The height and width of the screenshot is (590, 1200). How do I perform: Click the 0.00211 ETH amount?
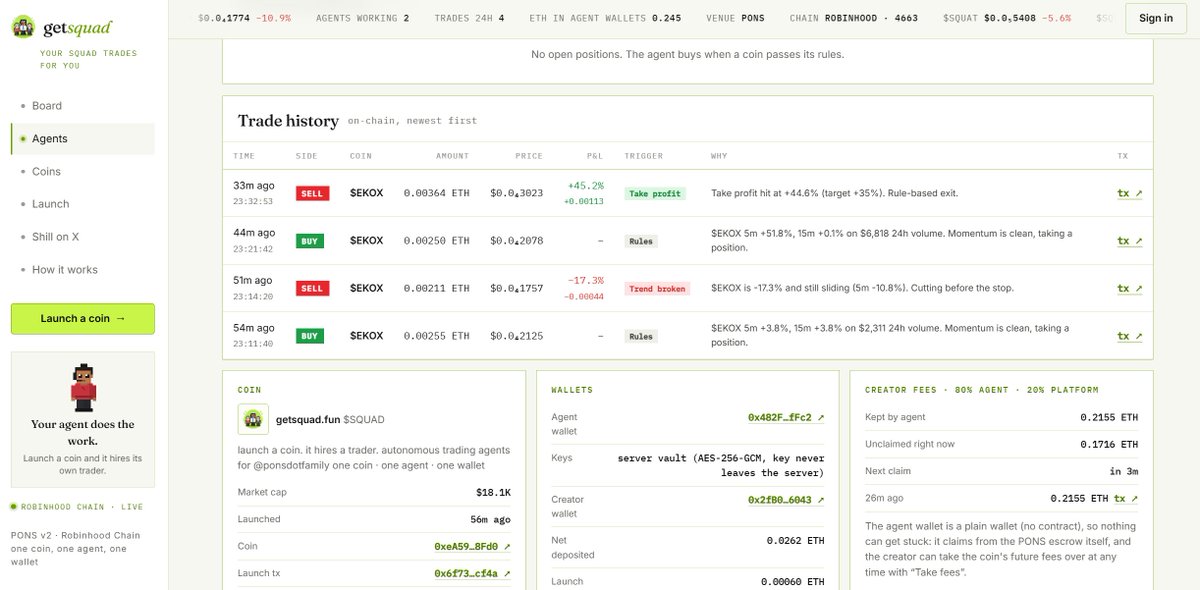coord(436,288)
